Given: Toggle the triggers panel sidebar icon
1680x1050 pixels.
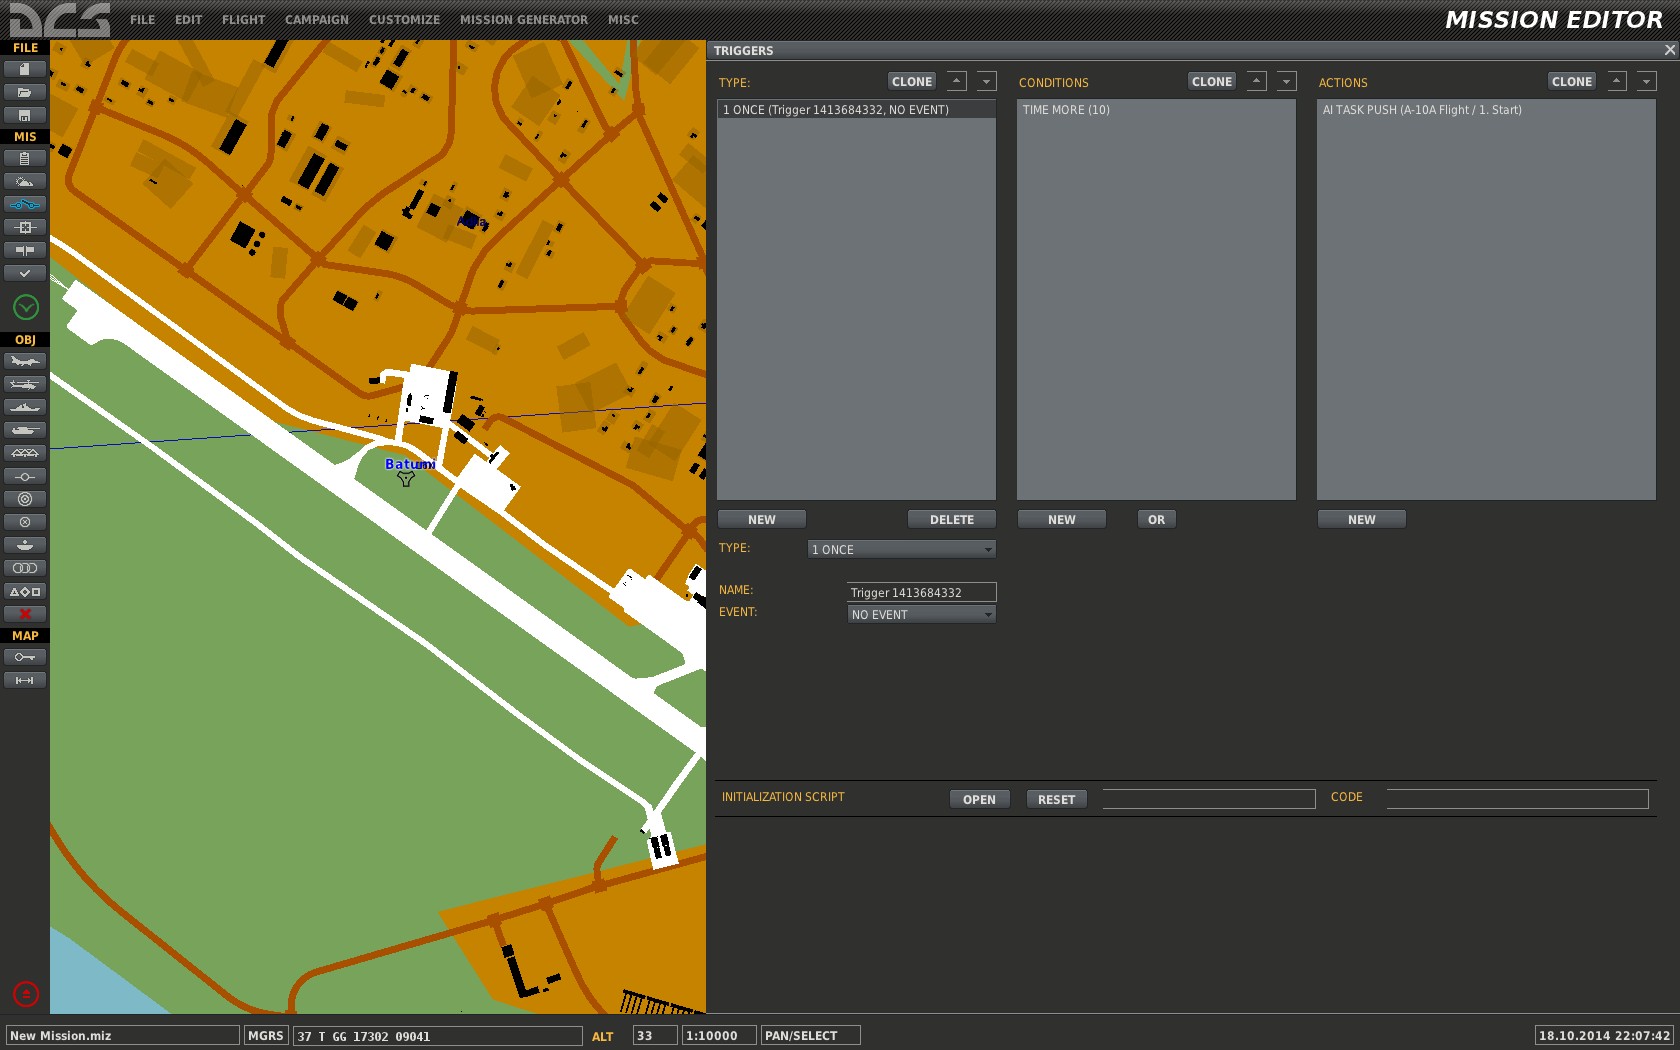Looking at the screenshot, I should pyautogui.click(x=25, y=204).
